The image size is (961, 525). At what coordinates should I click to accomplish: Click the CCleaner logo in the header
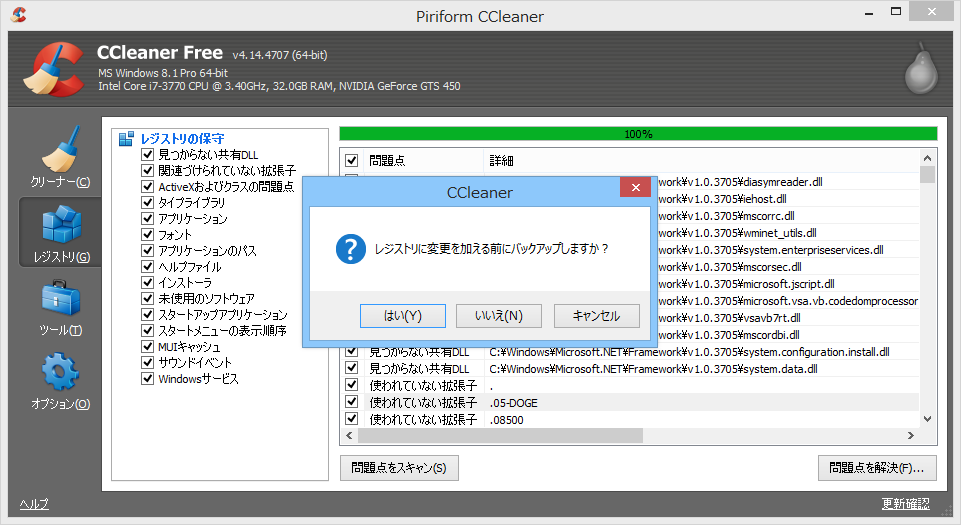pyautogui.click(x=54, y=69)
